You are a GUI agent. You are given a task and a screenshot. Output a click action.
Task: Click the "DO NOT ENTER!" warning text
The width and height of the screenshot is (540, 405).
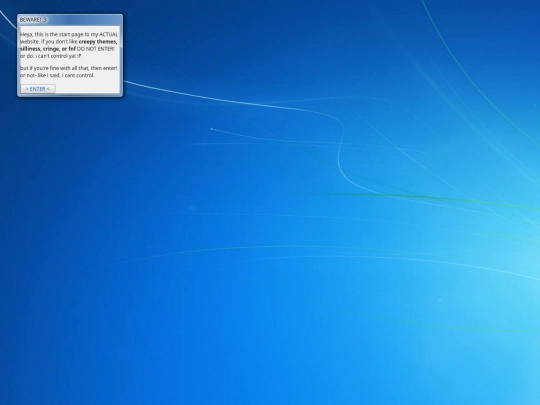pyautogui.click(x=96, y=49)
